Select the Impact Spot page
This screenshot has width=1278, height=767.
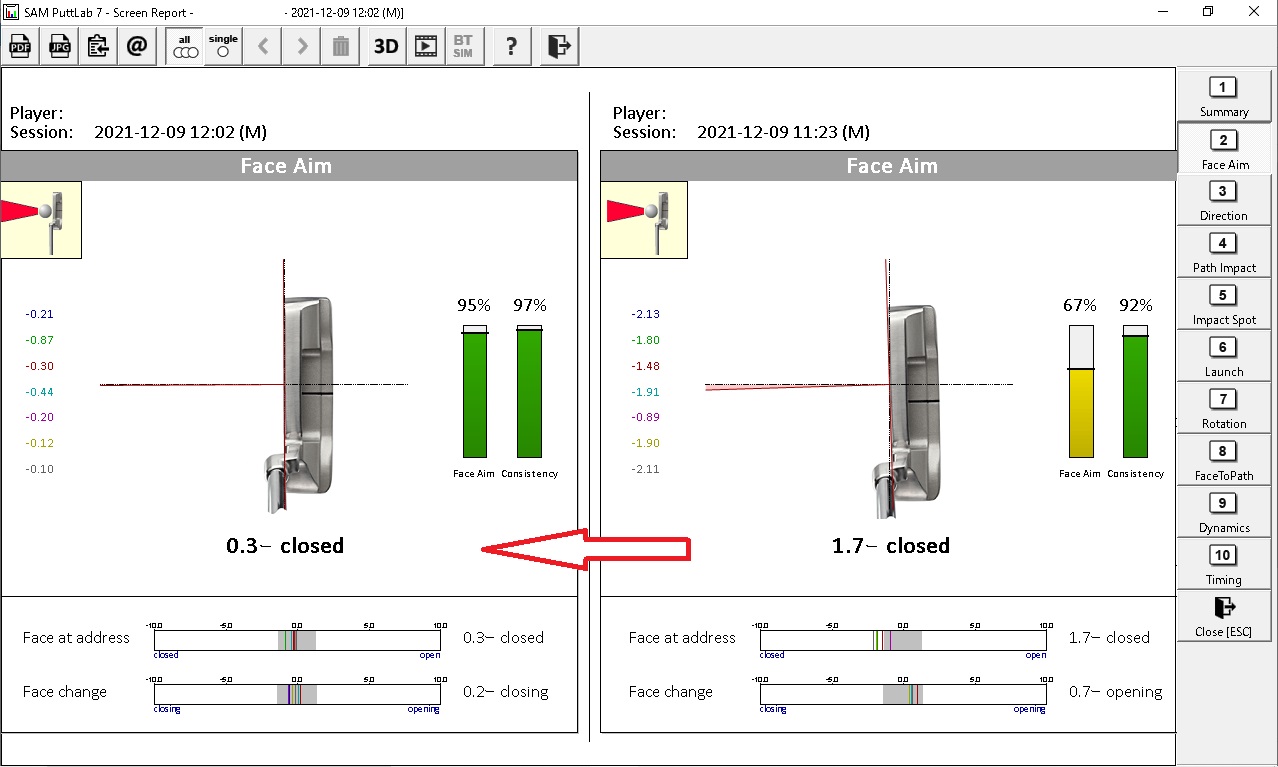tap(1223, 304)
